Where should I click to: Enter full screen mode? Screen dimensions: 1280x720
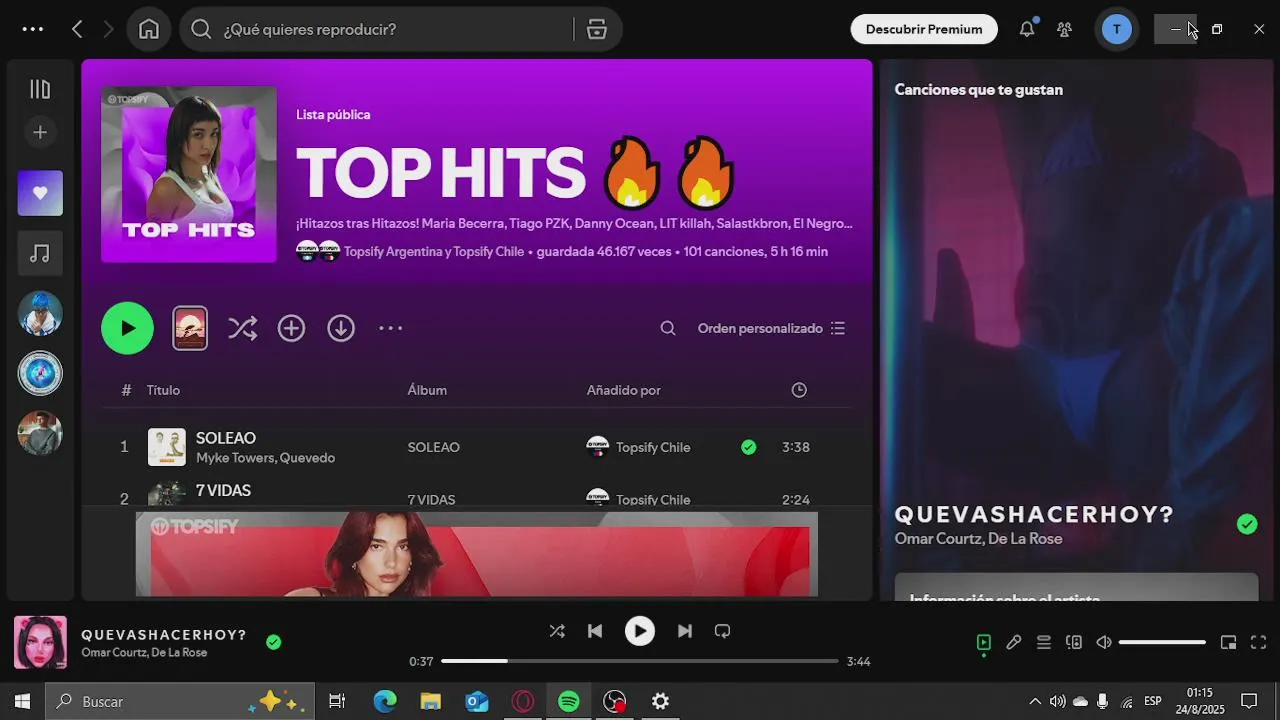pyautogui.click(x=1259, y=643)
